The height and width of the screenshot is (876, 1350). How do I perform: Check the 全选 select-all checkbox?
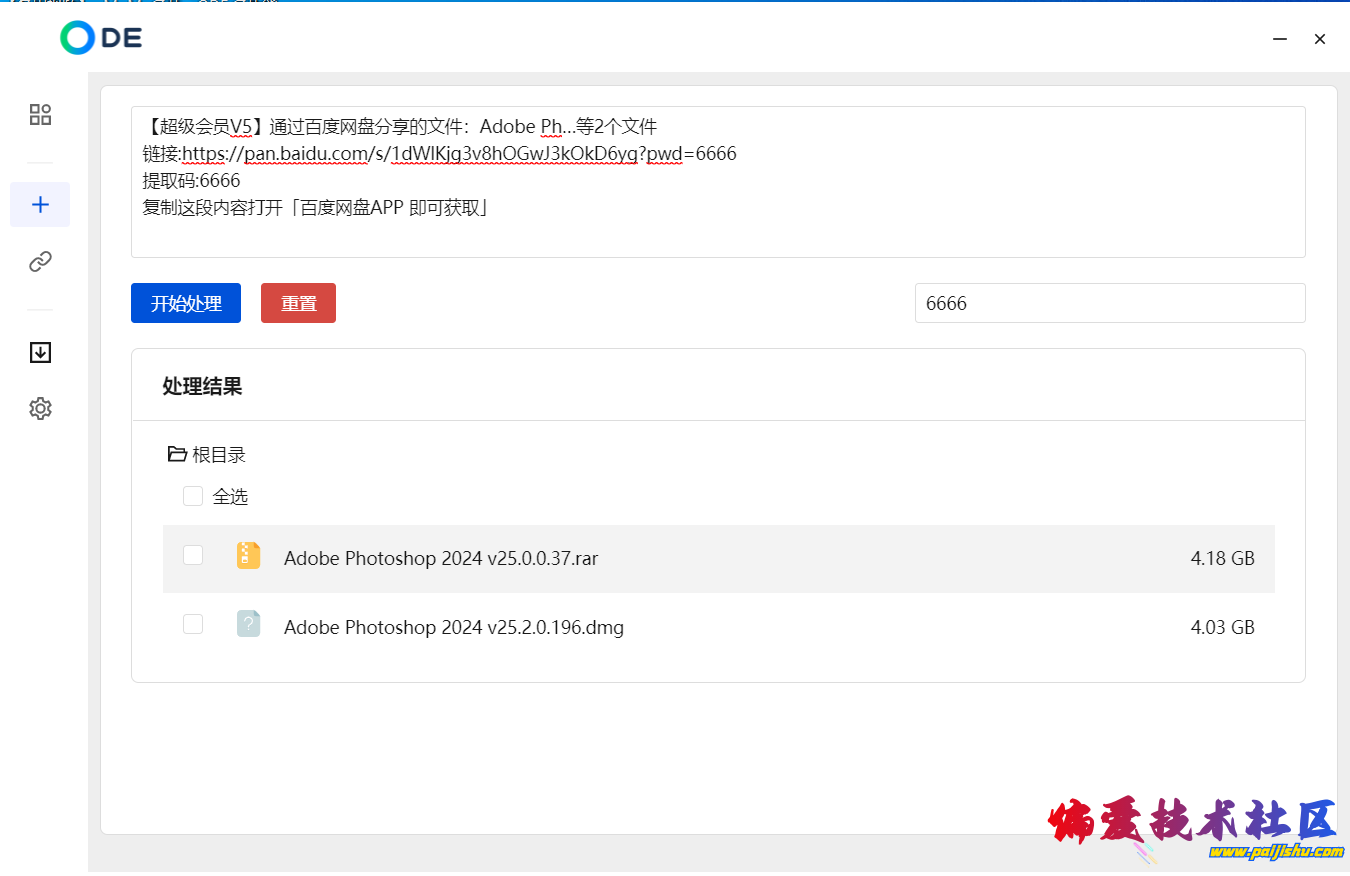click(193, 496)
